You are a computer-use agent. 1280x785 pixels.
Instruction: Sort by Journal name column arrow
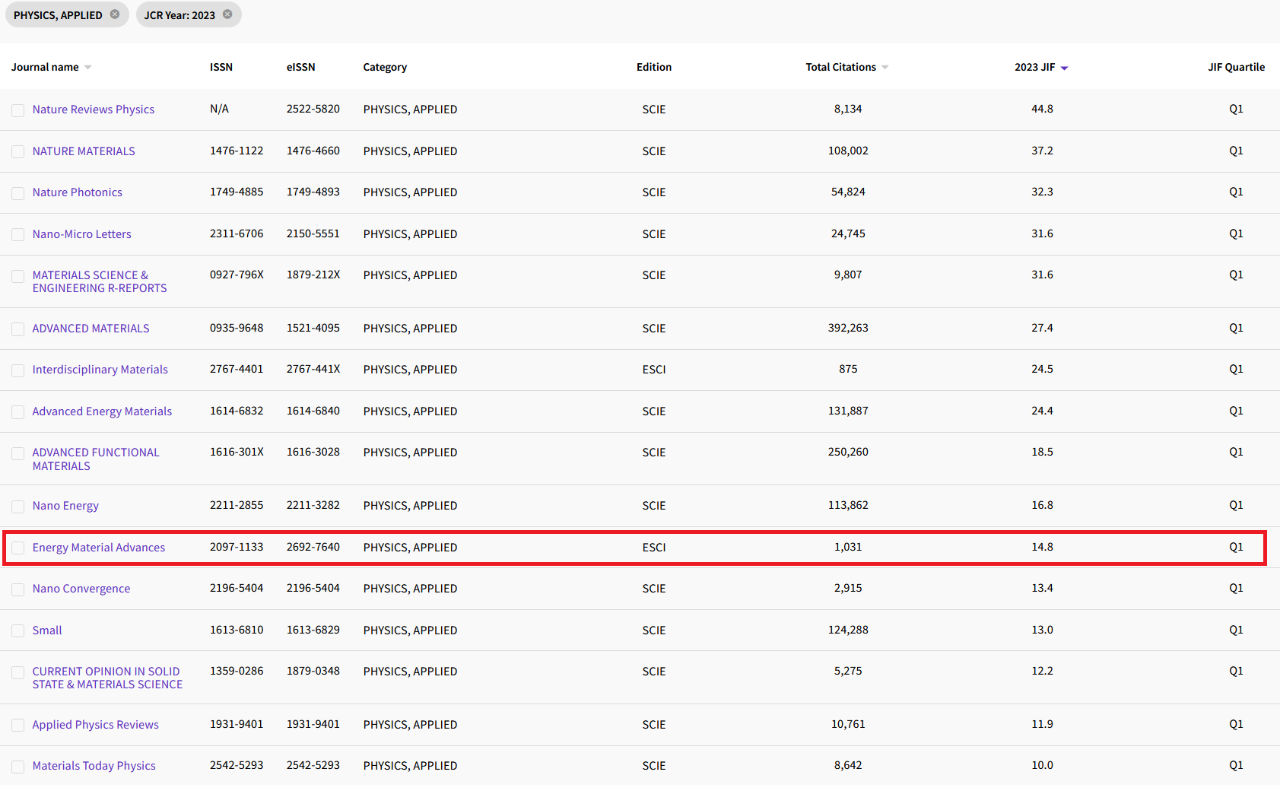coord(88,68)
